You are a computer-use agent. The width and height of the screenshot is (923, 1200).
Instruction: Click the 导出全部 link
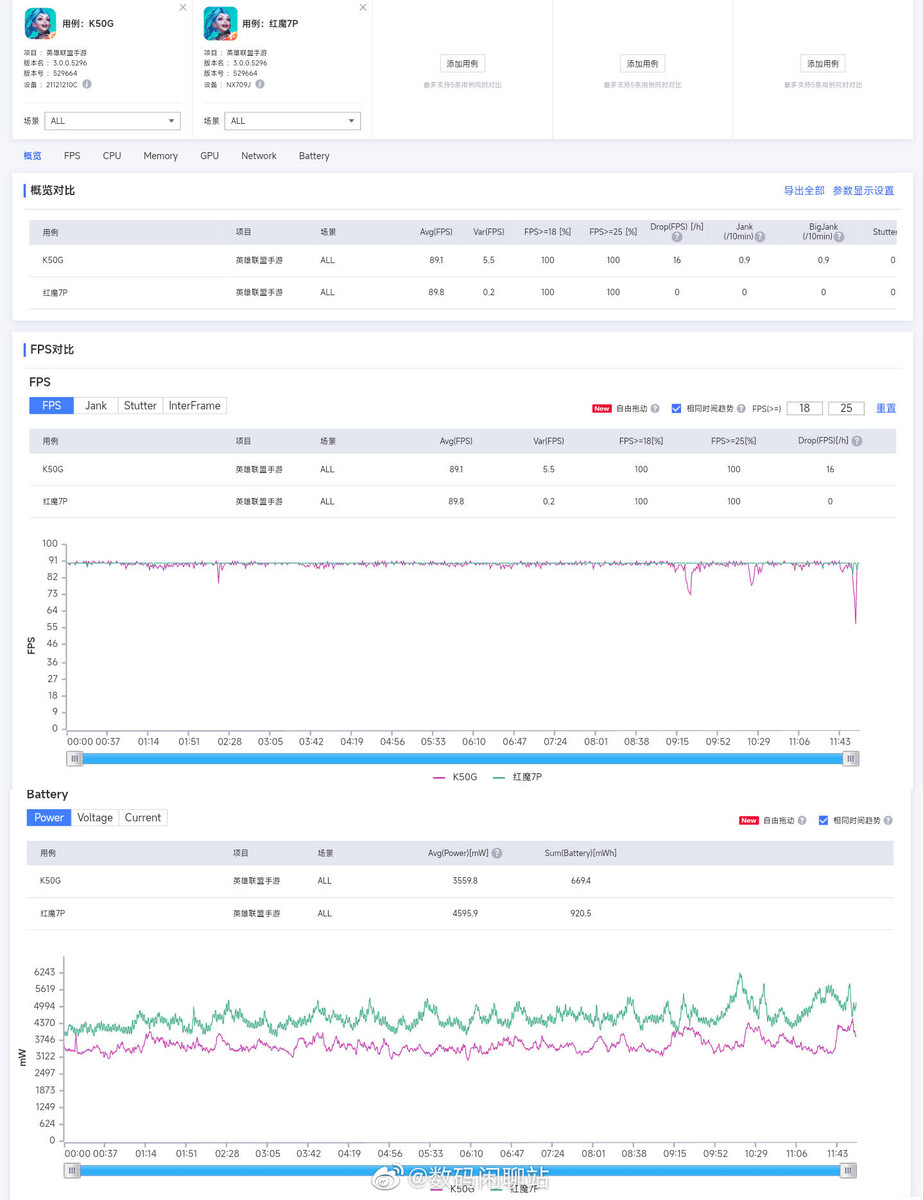[x=804, y=190]
